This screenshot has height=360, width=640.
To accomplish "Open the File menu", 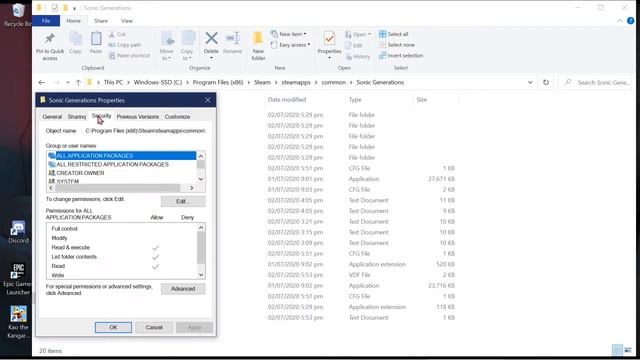I will coord(46,21).
